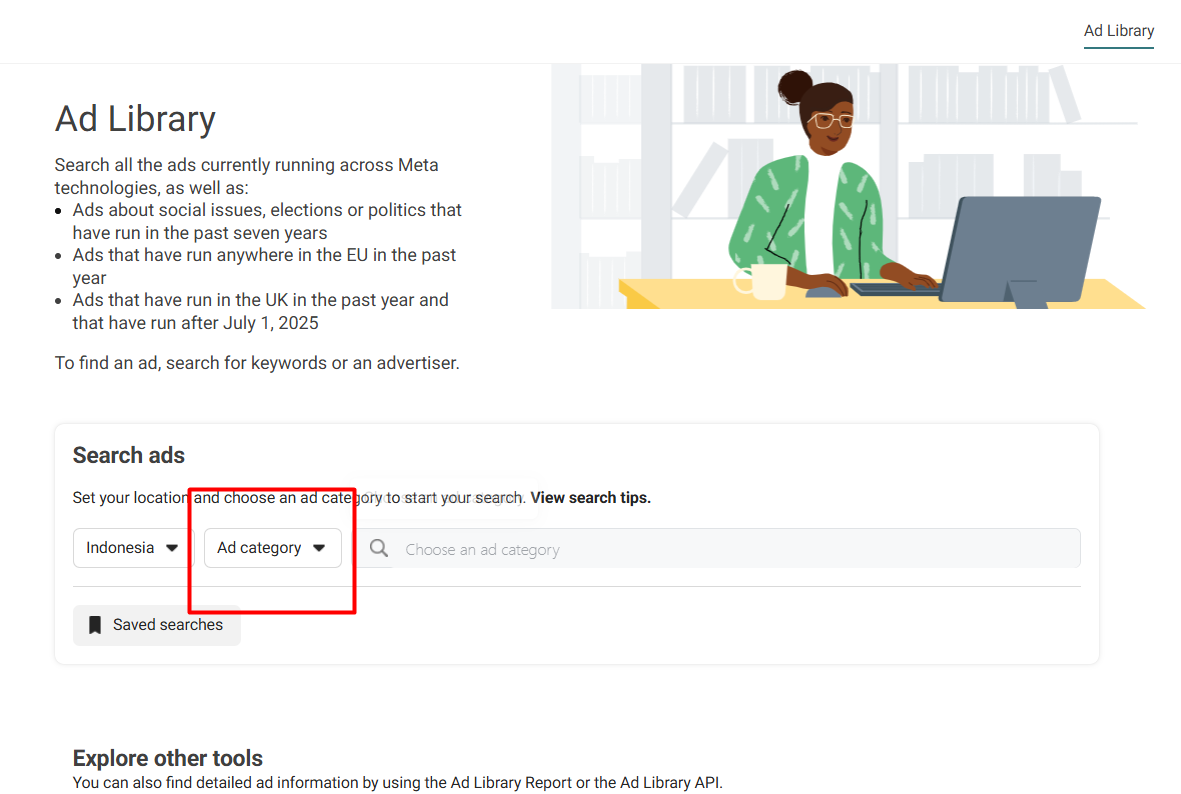1181x794 pixels.
Task: Click the bookmark icon beside Saved searches
Action: (x=95, y=625)
